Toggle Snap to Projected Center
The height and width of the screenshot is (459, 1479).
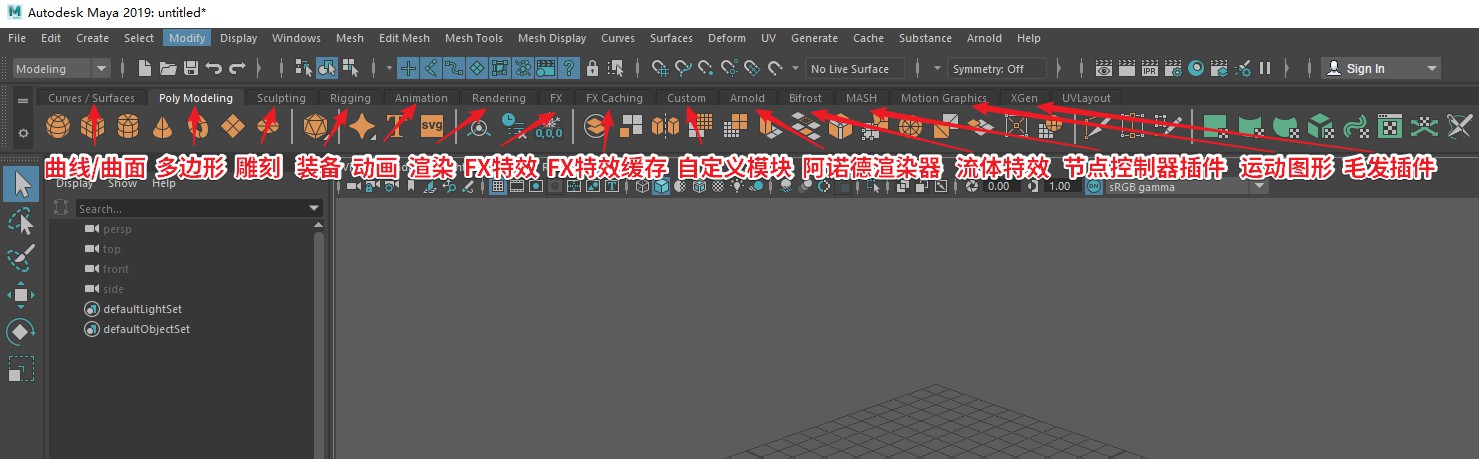(x=731, y=68)
